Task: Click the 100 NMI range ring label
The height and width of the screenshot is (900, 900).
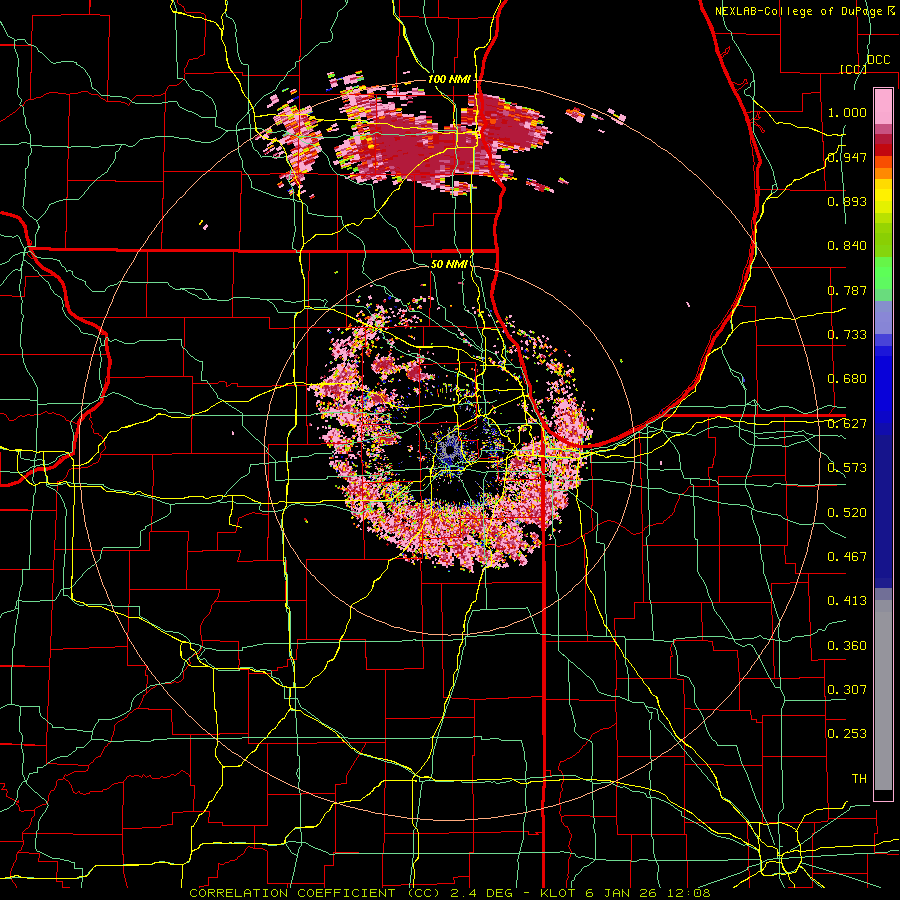Action: click(x=449, y=79)
